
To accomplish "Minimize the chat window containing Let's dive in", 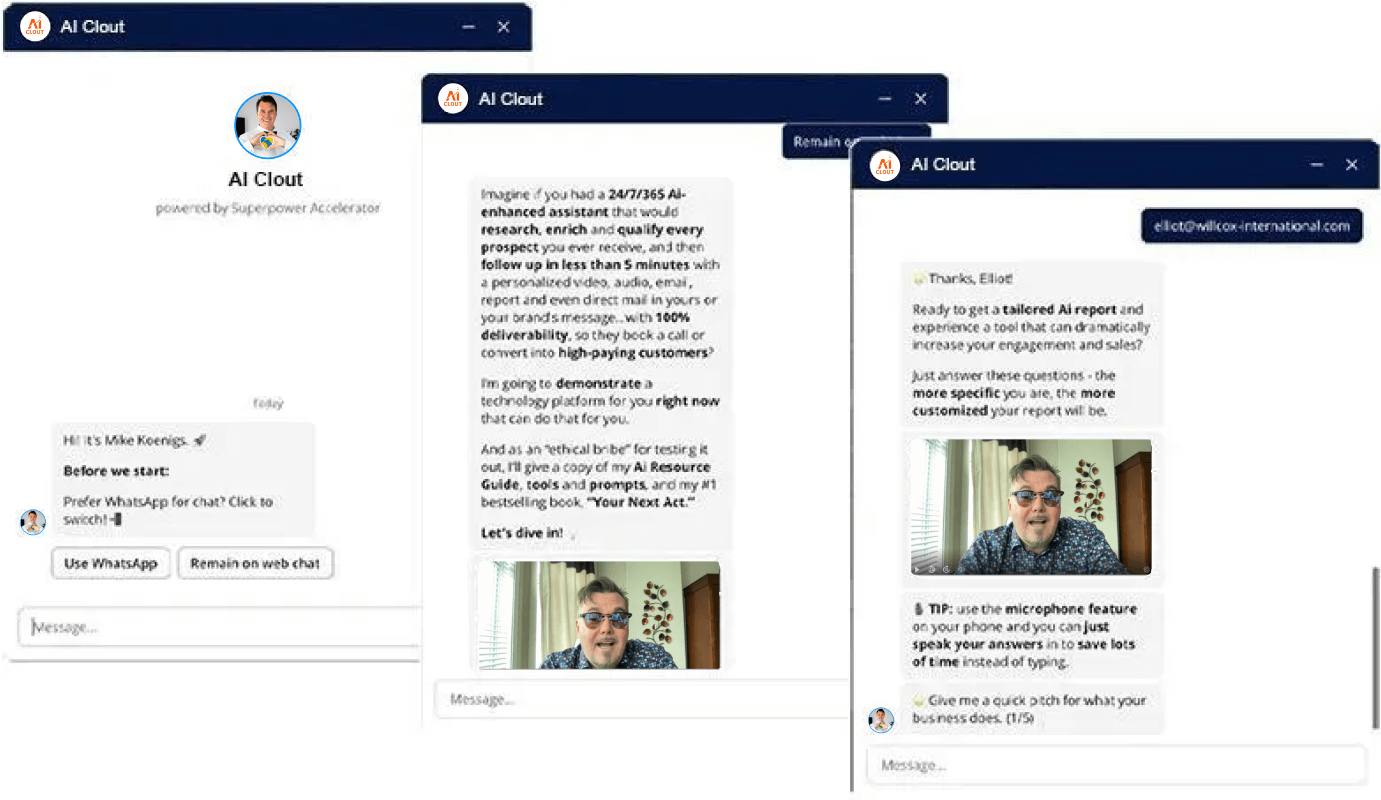I will [x=885, y=98].
